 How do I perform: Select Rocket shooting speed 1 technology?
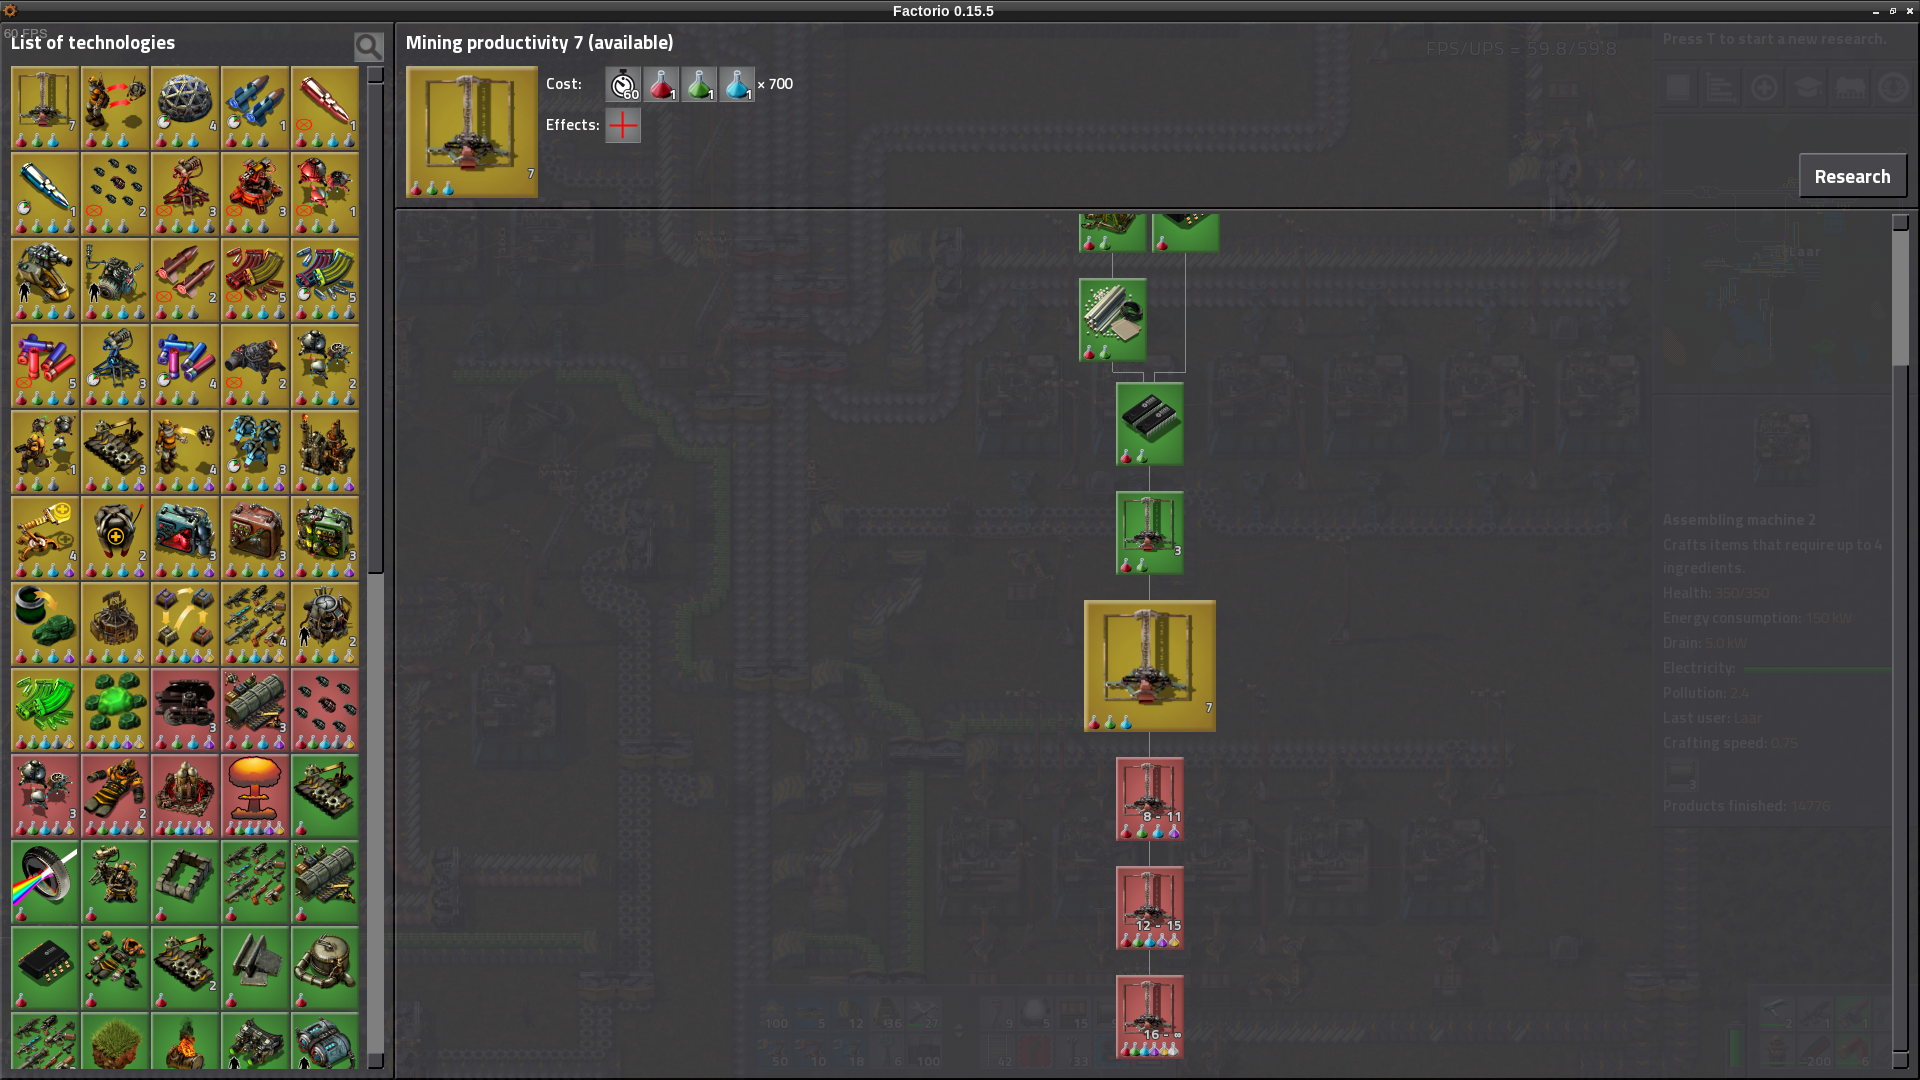(255, 108)
